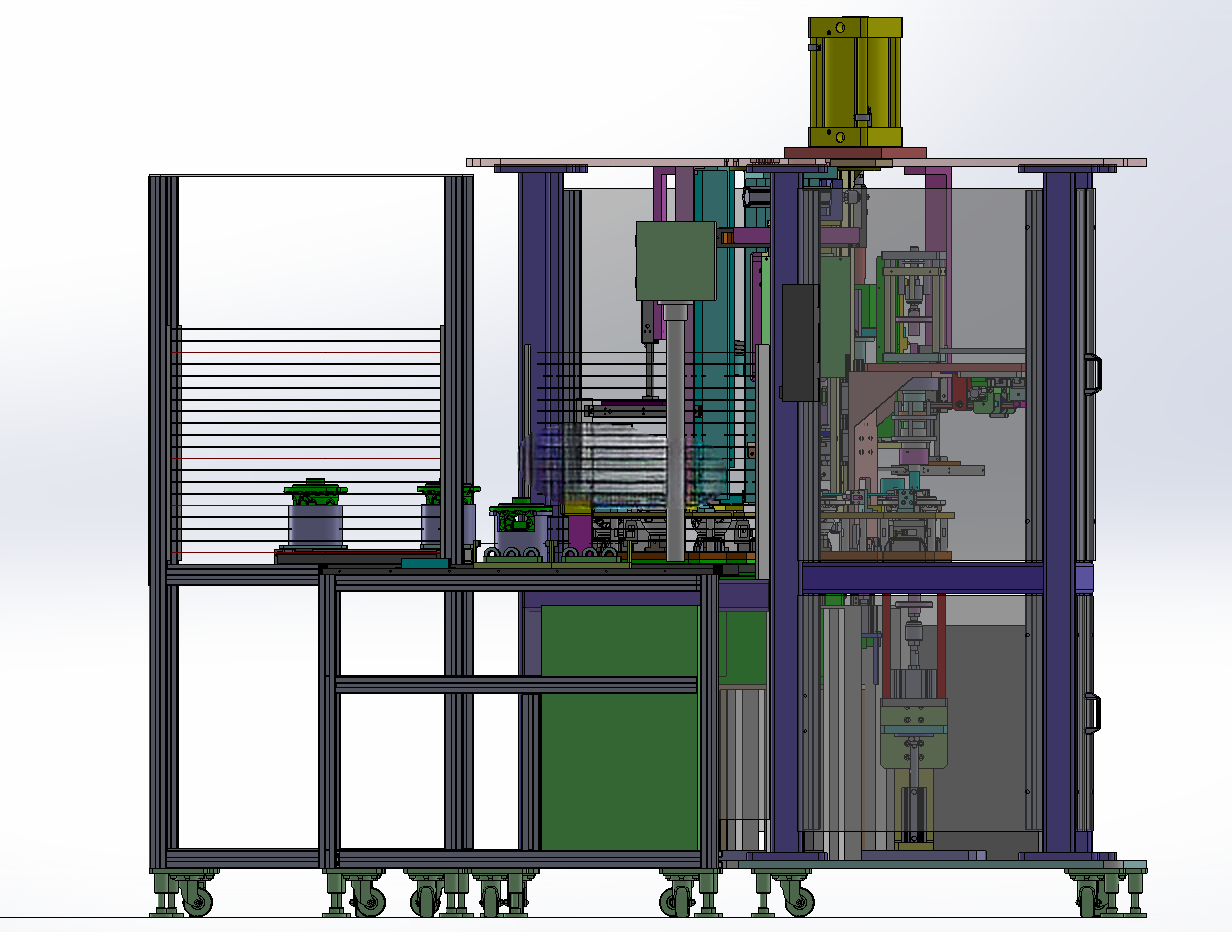
Task: Click the stacked tray lines in left frame
Action: [306, 440]
